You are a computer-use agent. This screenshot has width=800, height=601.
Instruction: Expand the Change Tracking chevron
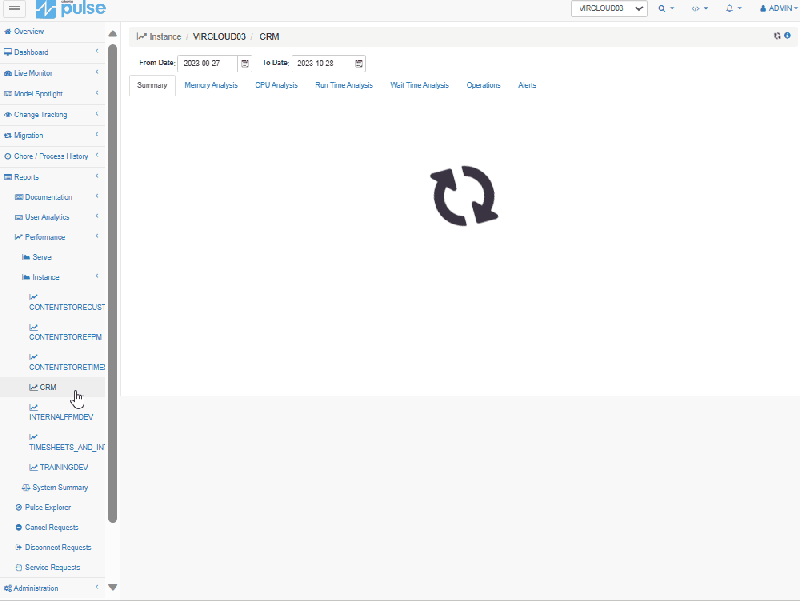pos(97,114)
